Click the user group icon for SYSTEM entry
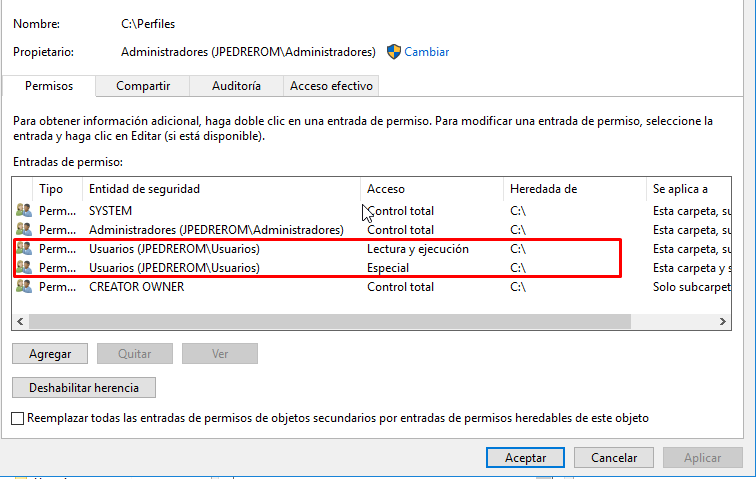Viewport: 756px width, 479px height. 24,211
